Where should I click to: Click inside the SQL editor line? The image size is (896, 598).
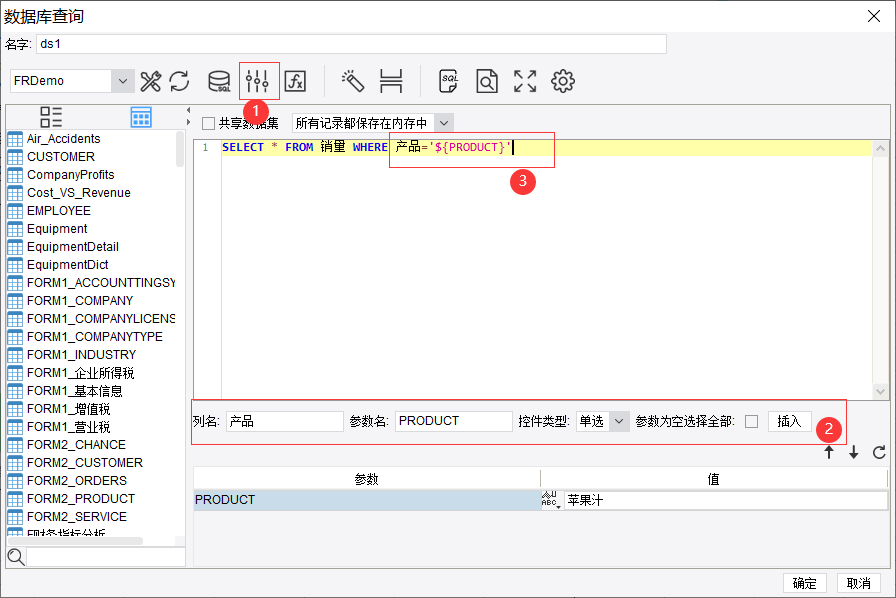click(547, 147)
